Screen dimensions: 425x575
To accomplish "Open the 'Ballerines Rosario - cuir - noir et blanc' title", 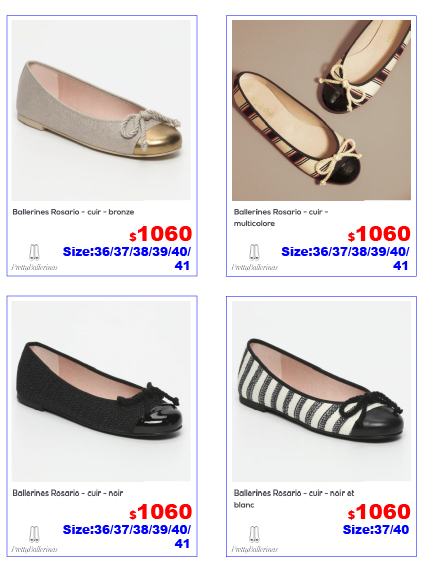I will 294,499.
